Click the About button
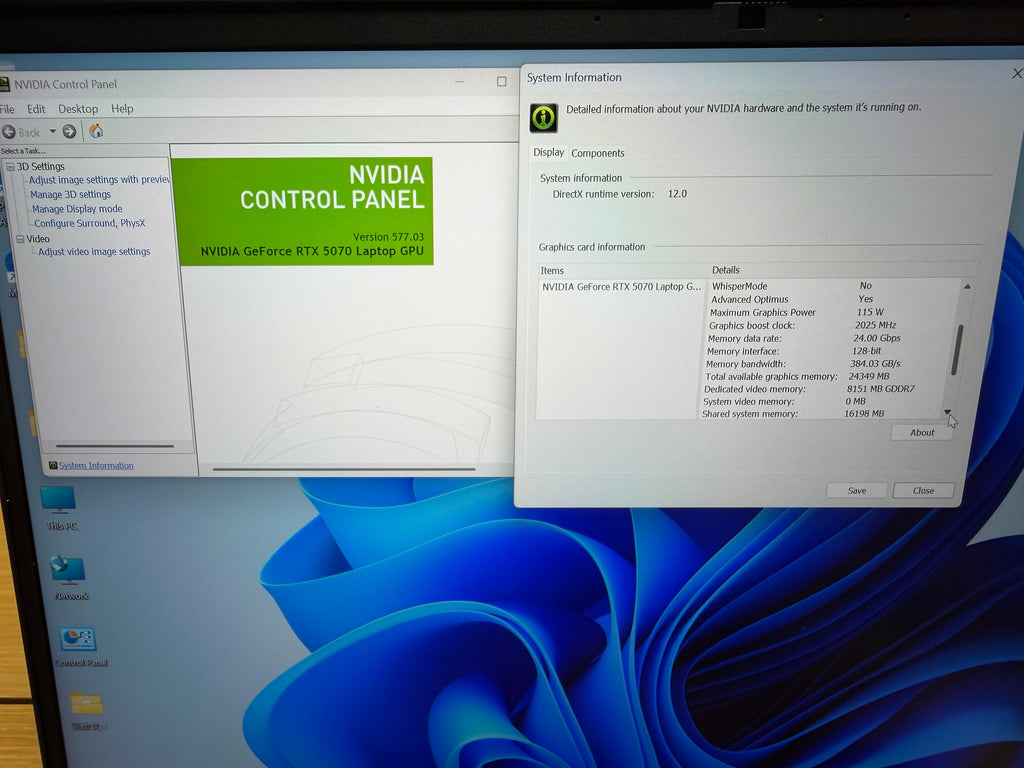1024x768 pixels. [921, 432]
